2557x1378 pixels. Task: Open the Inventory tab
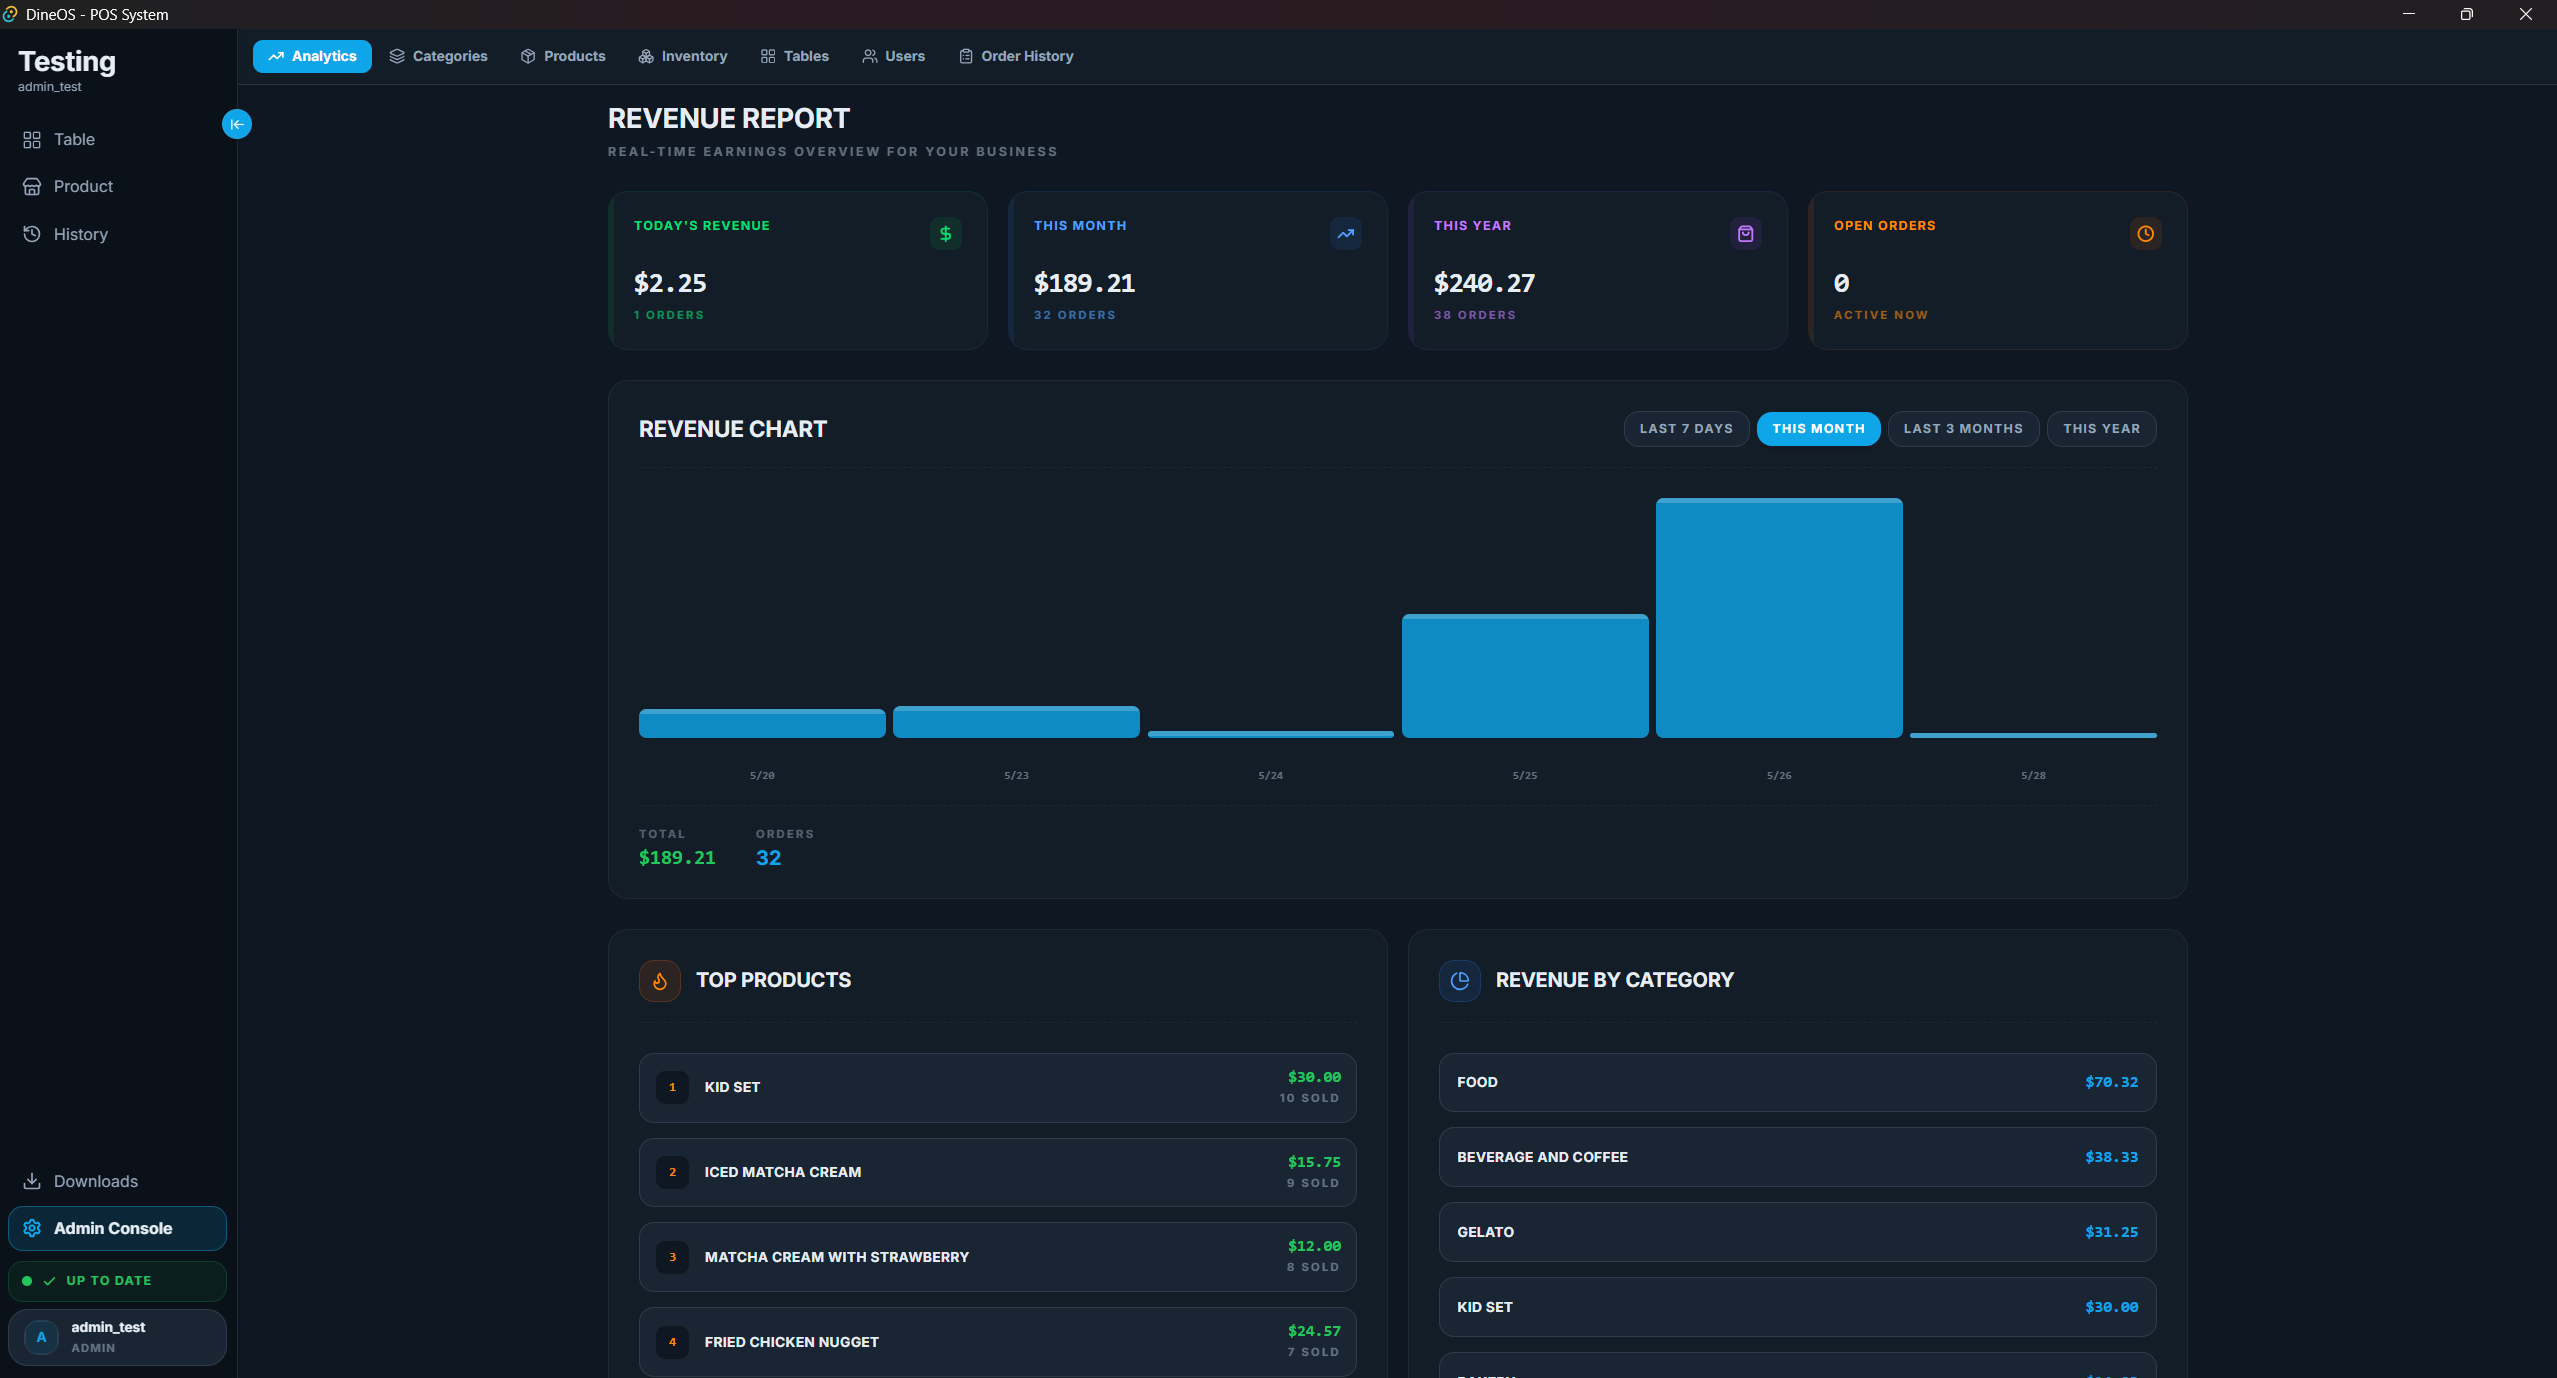tap(683, 56)
